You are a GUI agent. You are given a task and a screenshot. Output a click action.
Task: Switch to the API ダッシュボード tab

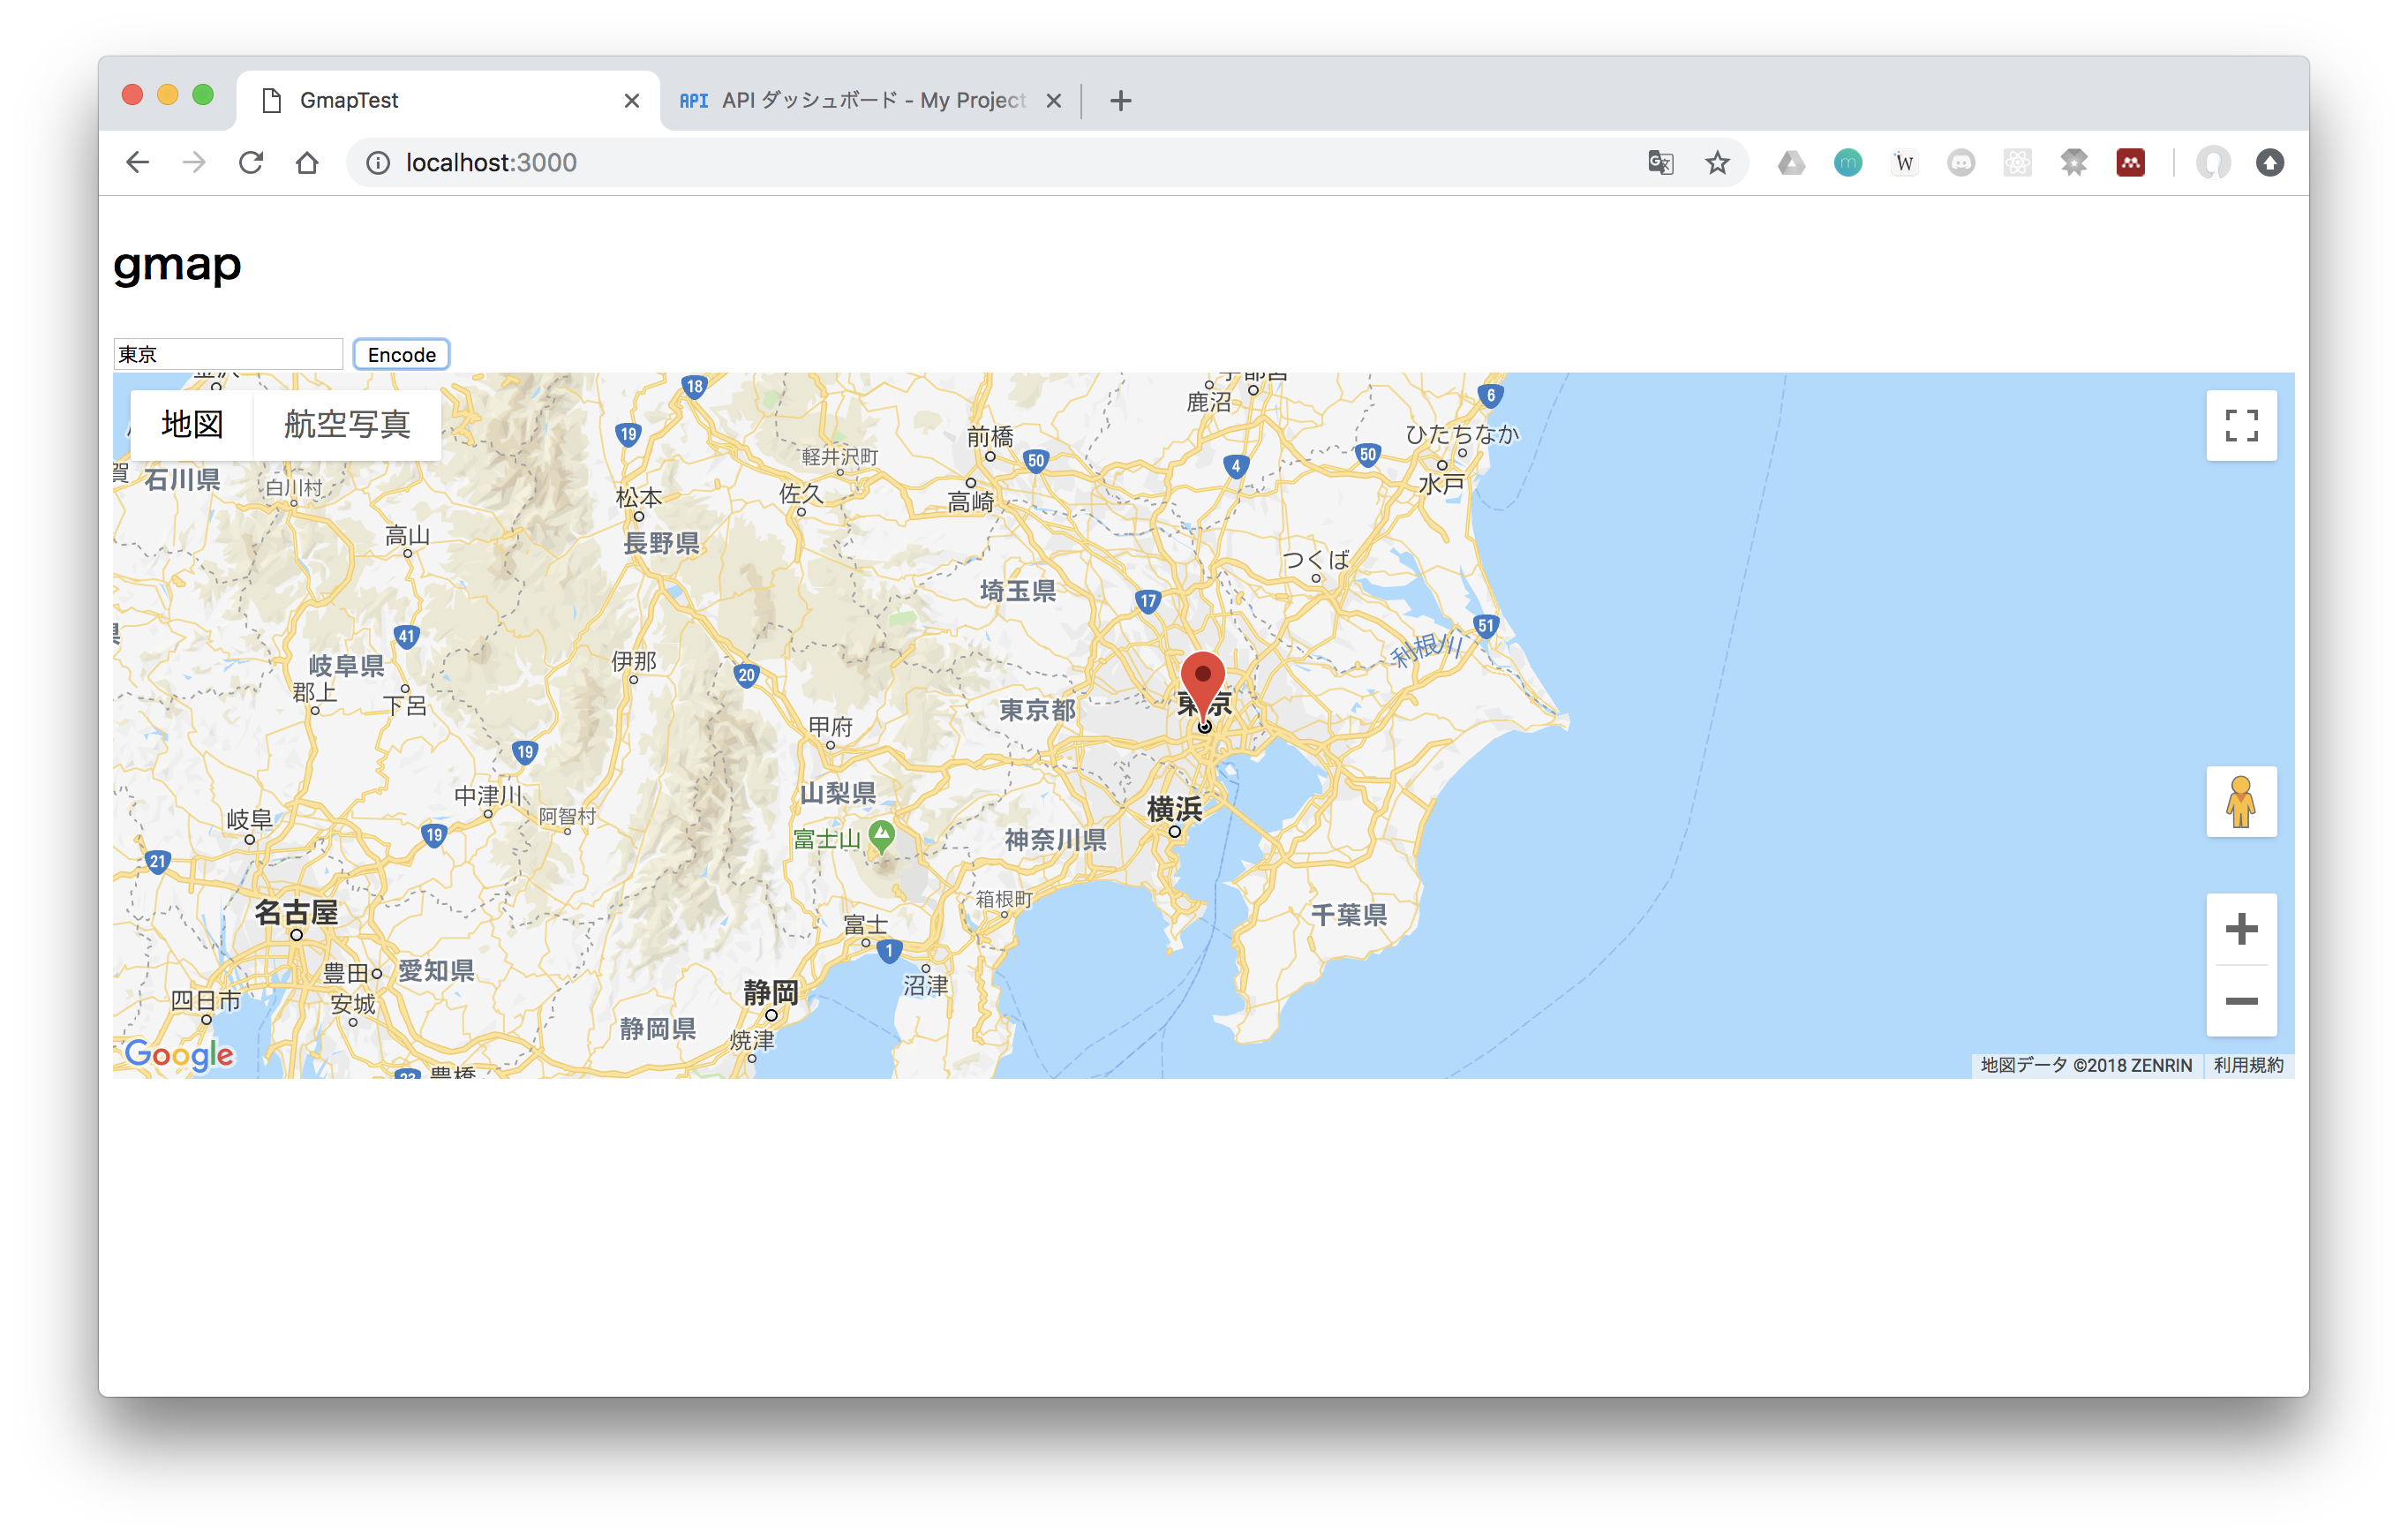pyautogui.click(x=870, y=100)
